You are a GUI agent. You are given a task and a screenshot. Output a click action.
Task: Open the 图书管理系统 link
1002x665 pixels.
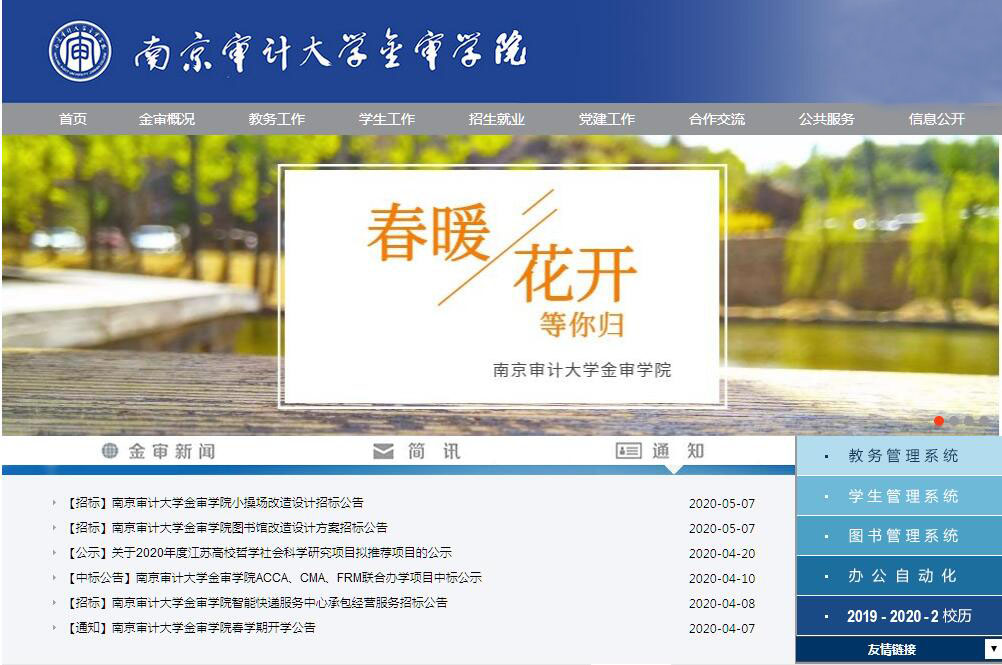pos(898,535)
